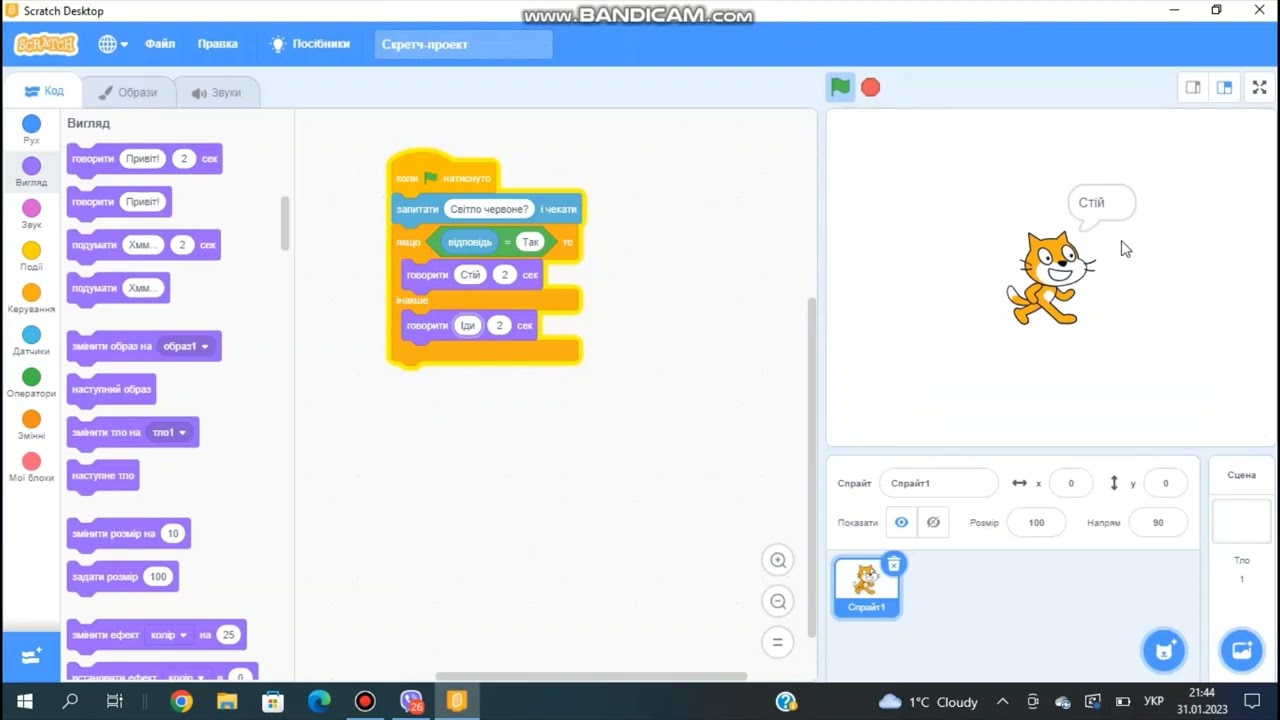Click the Стій text in say block
1280x720 pixels.
[470, 275]
